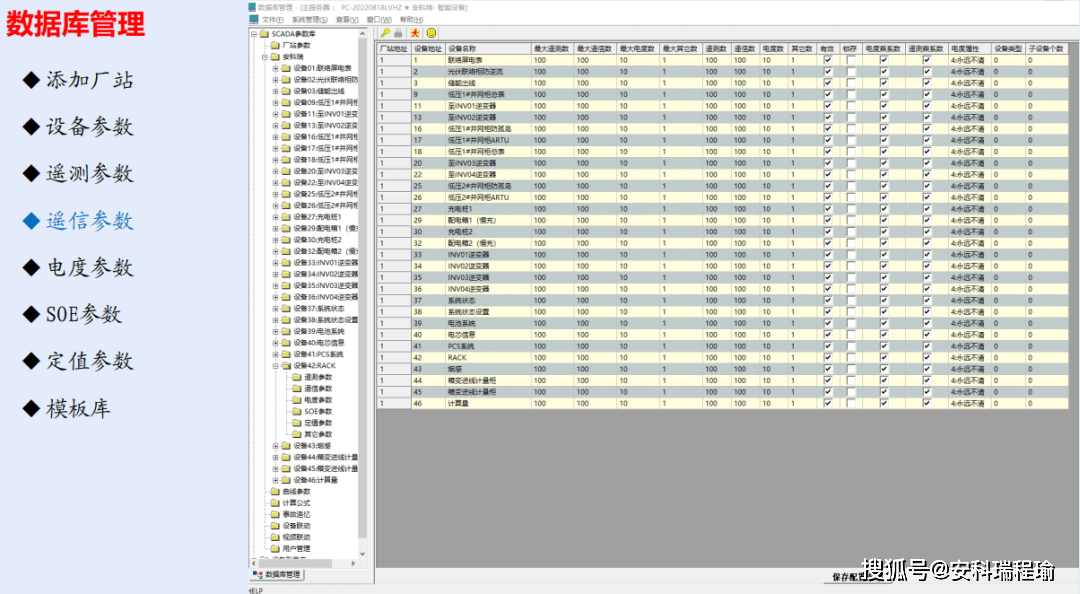The width and height of the screenshot is (1080, 594).
Task: Expand the 设备03:储能出线 node
Action: pyautogui.click(x=276, y=91)
